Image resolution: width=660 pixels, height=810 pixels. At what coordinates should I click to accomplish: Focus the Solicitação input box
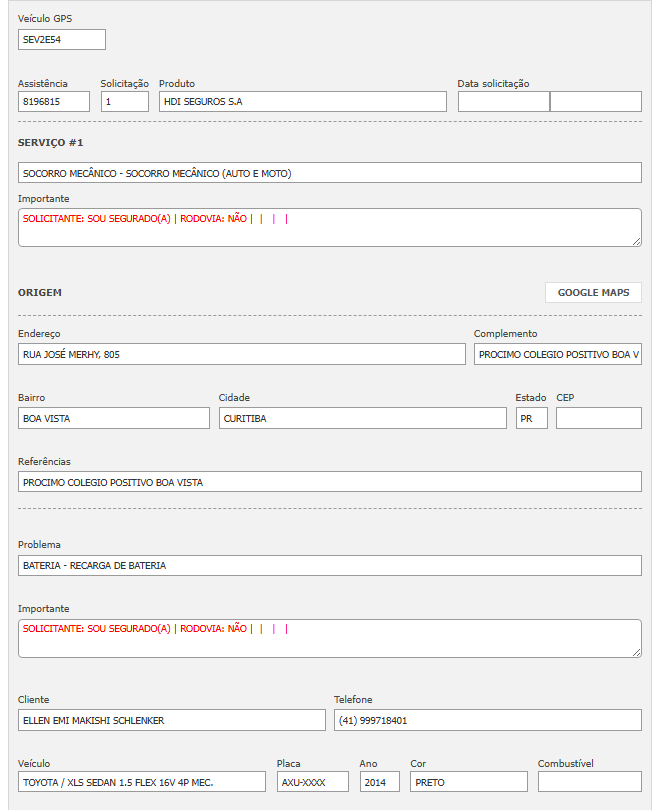[x=125, y=102]
